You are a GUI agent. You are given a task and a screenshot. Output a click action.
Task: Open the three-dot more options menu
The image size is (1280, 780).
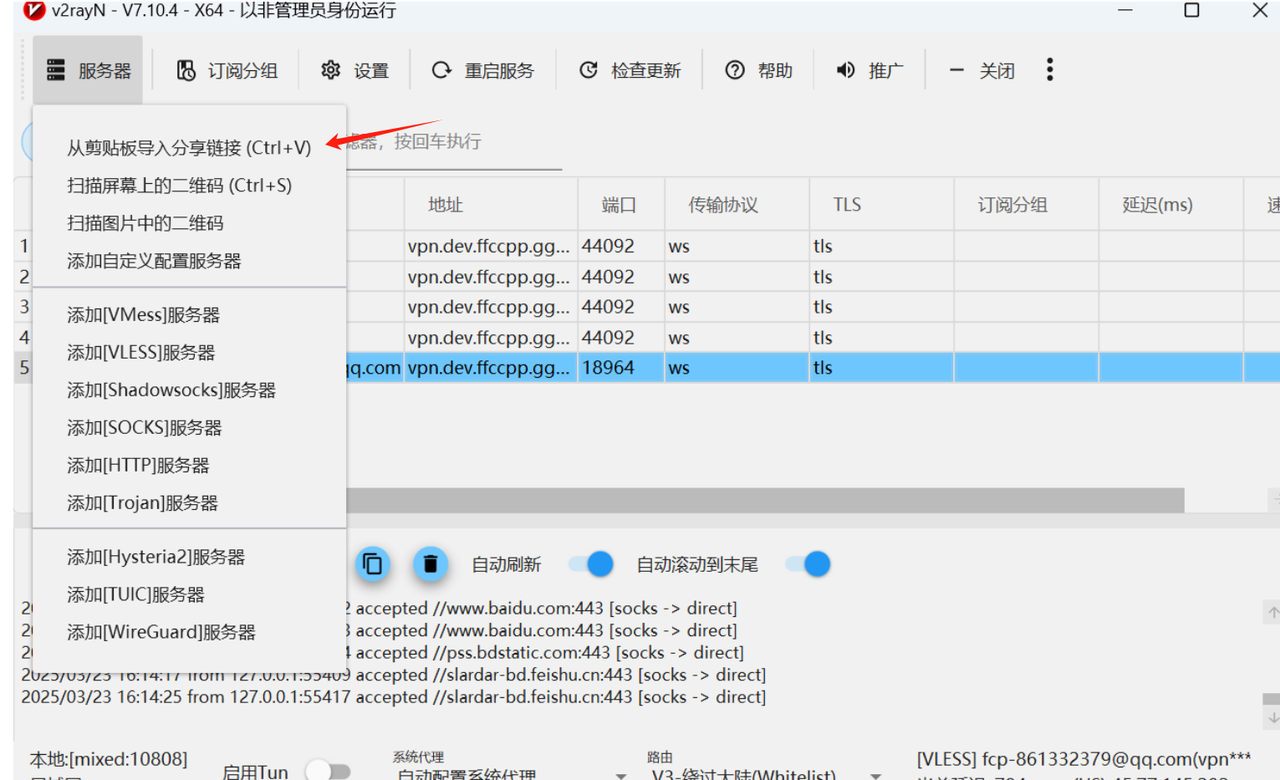point(1049,70)
